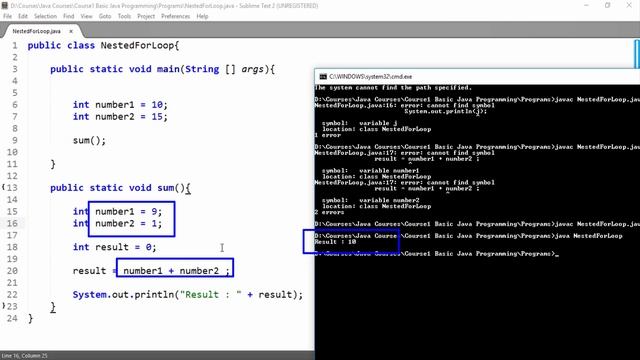The image size is (640, 360).
Task: Click 'number1 = 9;' on line 15
Action: (129, 211)
